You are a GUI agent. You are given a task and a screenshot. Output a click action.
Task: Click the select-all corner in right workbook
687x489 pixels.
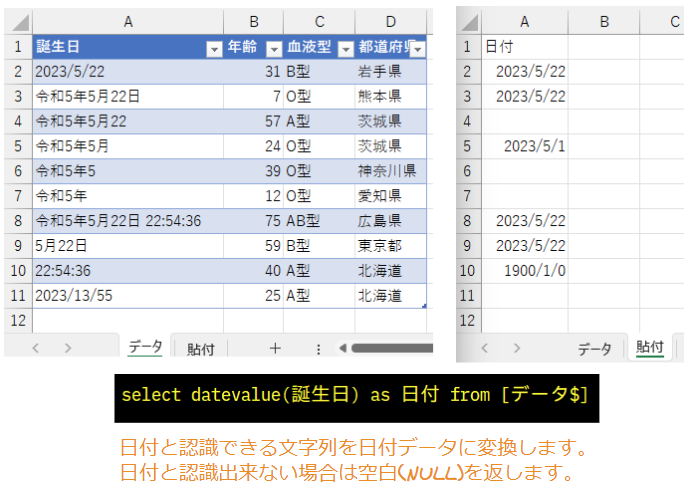[x=469, y=22]
